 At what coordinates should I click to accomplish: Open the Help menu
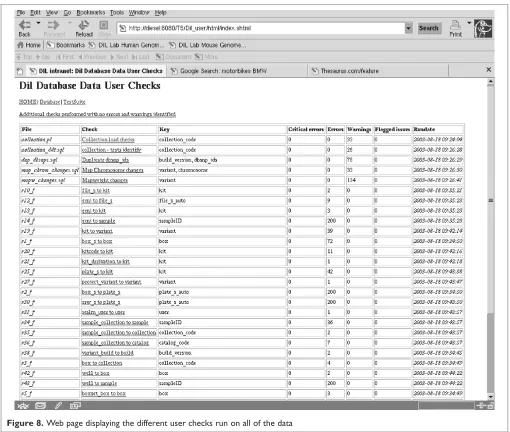pos(161,13)
